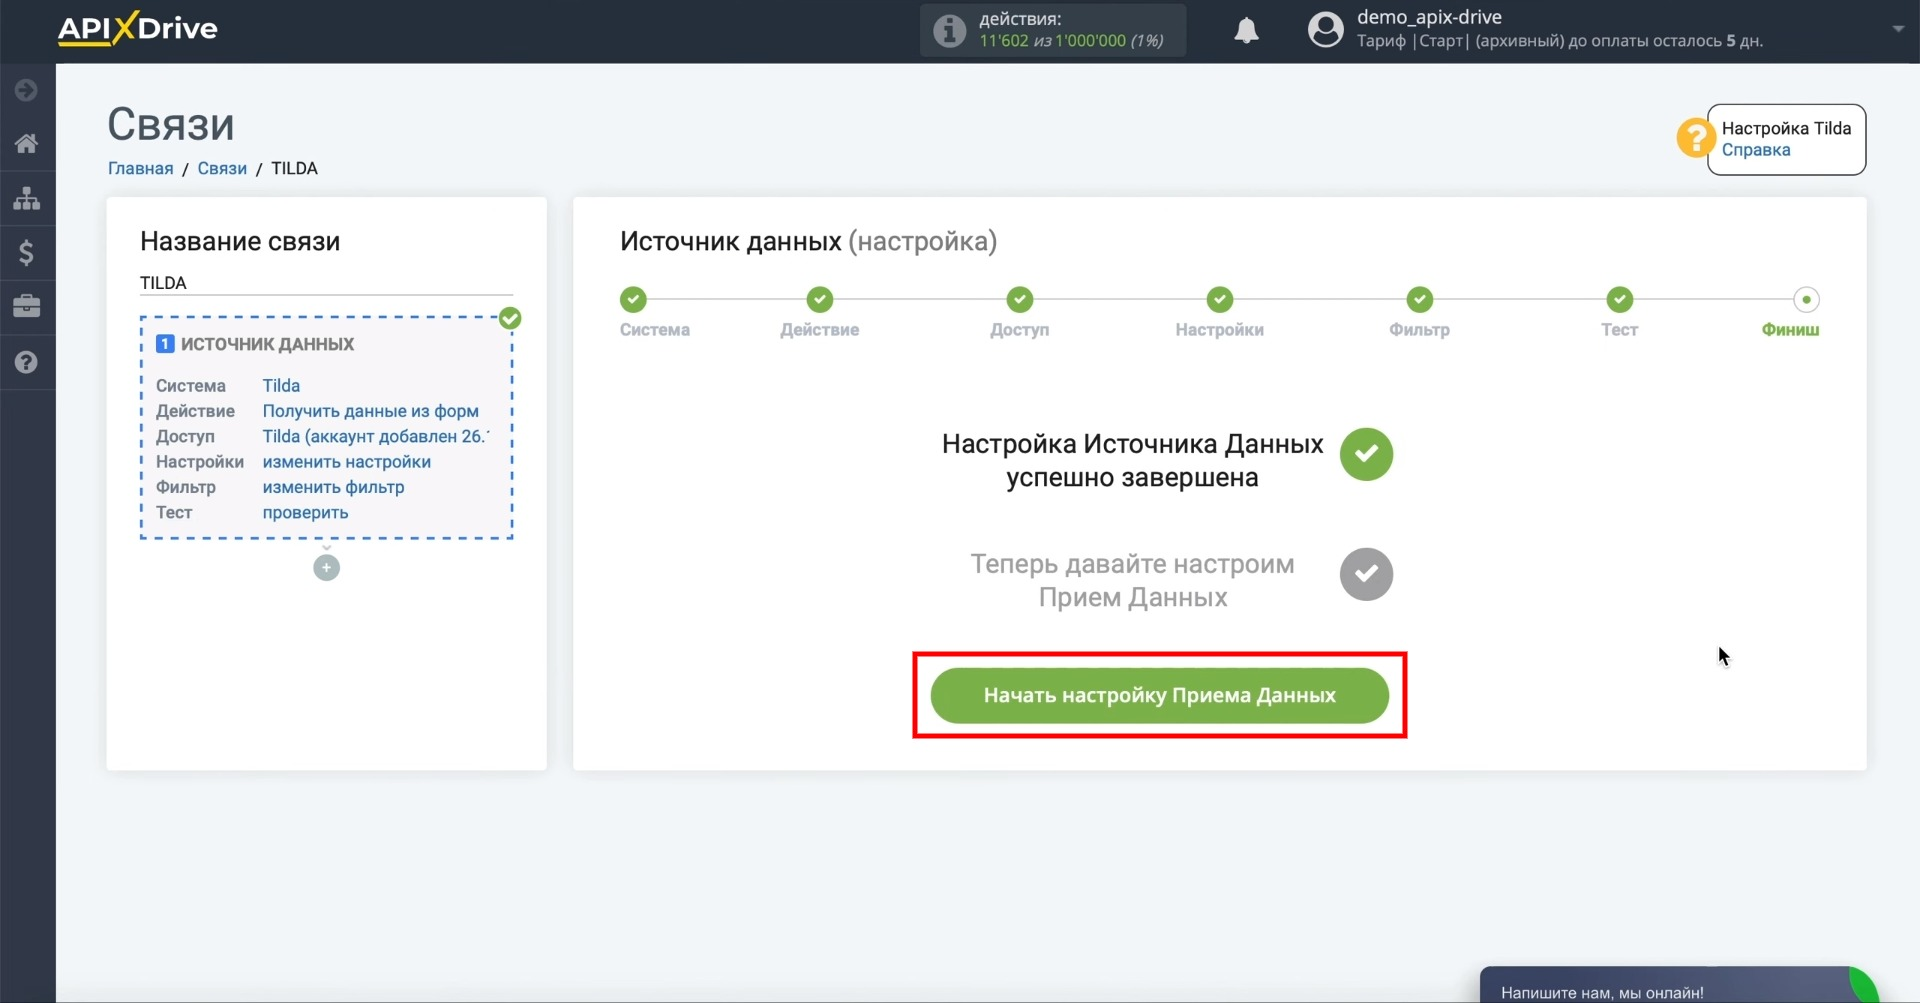Click the проверить test link
This screenshot has width=1920, height=1003.
coord(306,512)
